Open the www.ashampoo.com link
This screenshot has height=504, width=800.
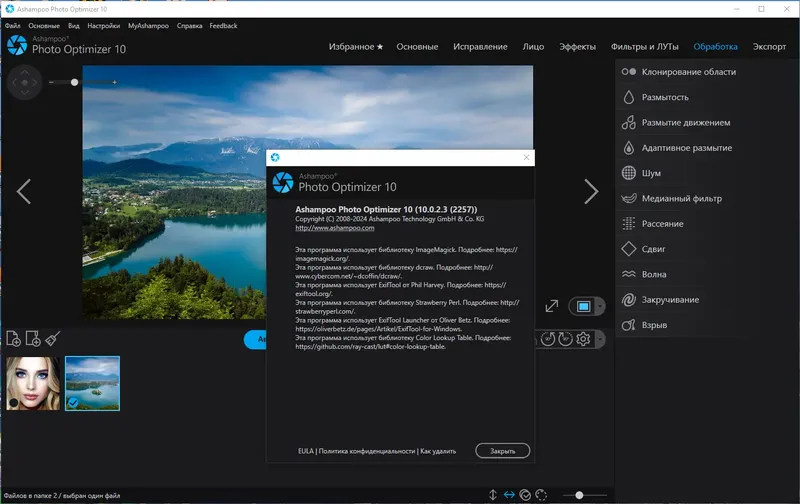coord(335,228)
